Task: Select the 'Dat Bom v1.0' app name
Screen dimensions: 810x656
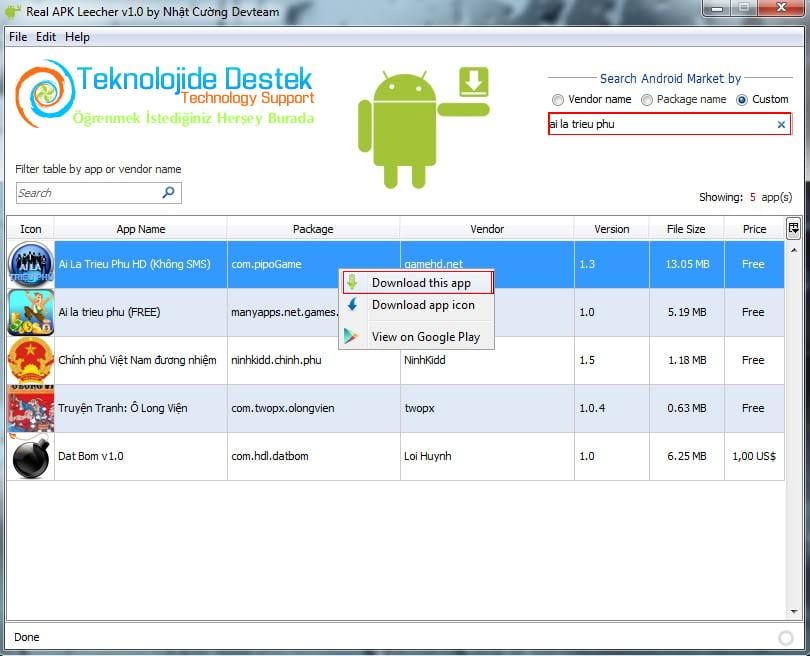Action: 91,456
